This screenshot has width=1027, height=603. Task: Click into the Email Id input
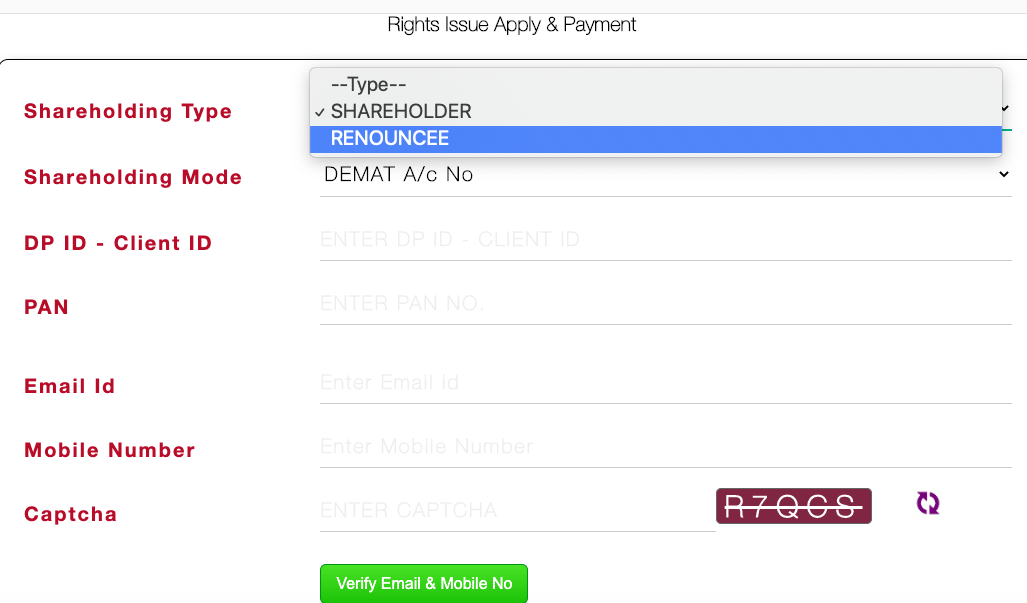click(665, 383)
